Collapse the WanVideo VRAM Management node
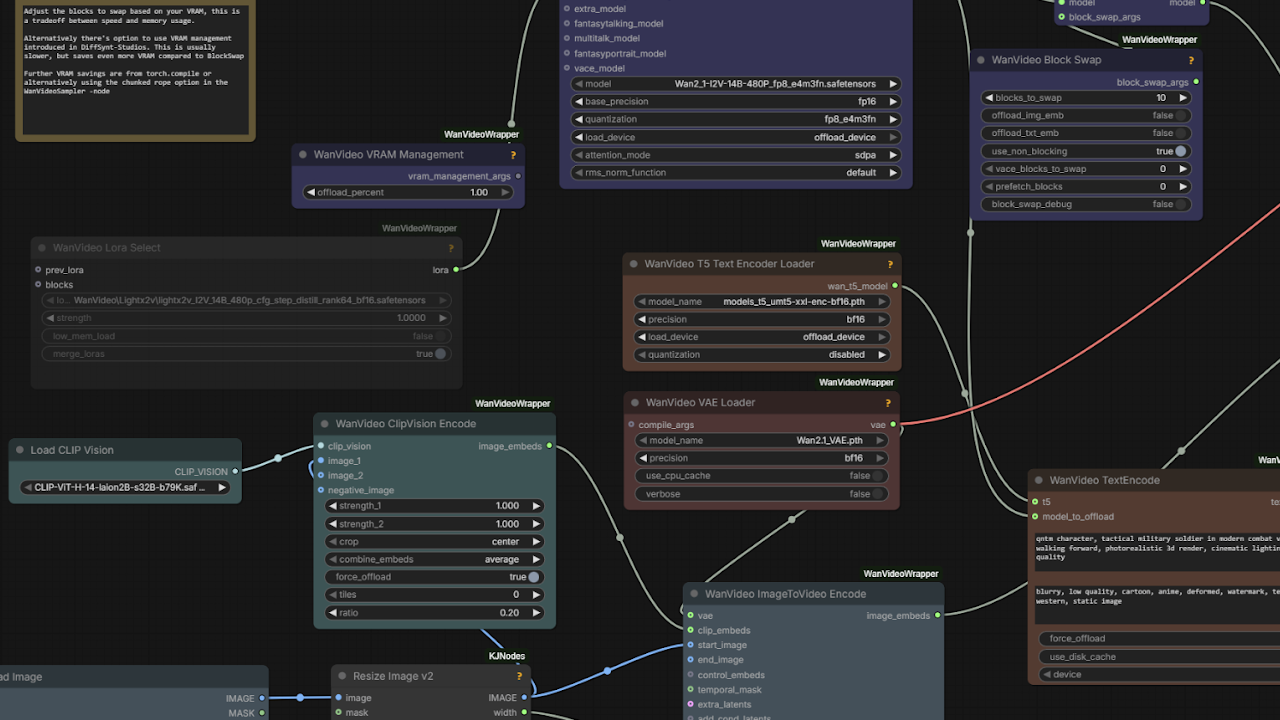 [303, 155]
